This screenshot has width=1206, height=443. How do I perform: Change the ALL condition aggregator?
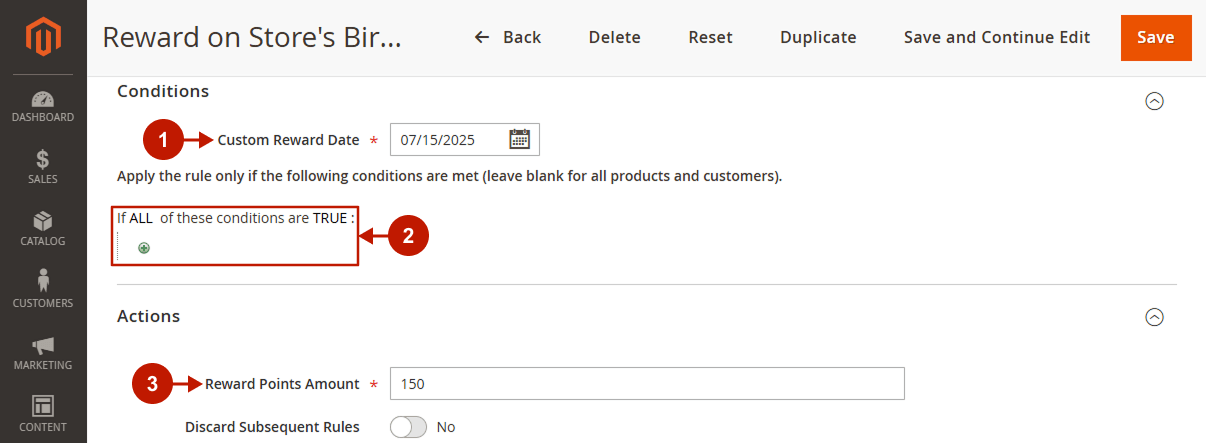[x=141, y=218]
